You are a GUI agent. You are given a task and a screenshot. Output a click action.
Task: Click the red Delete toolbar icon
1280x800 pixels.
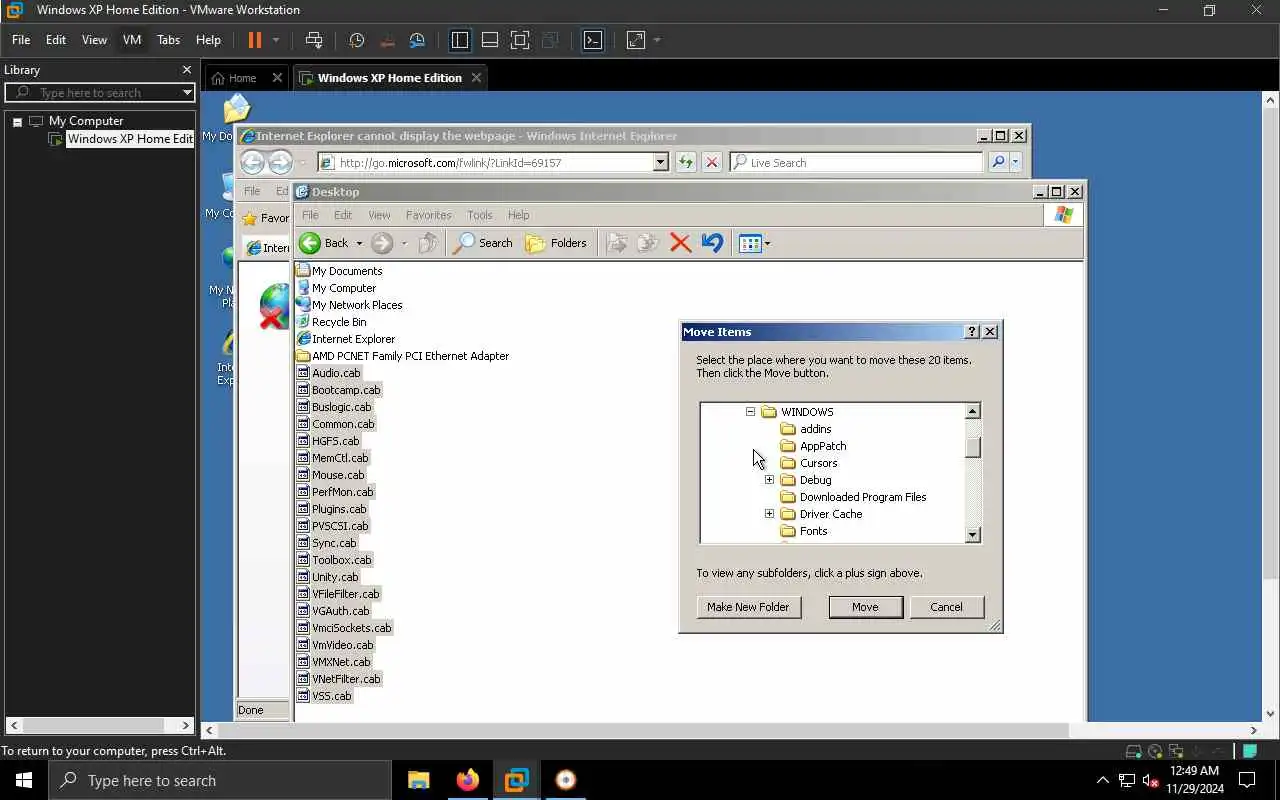coord(680,243)
